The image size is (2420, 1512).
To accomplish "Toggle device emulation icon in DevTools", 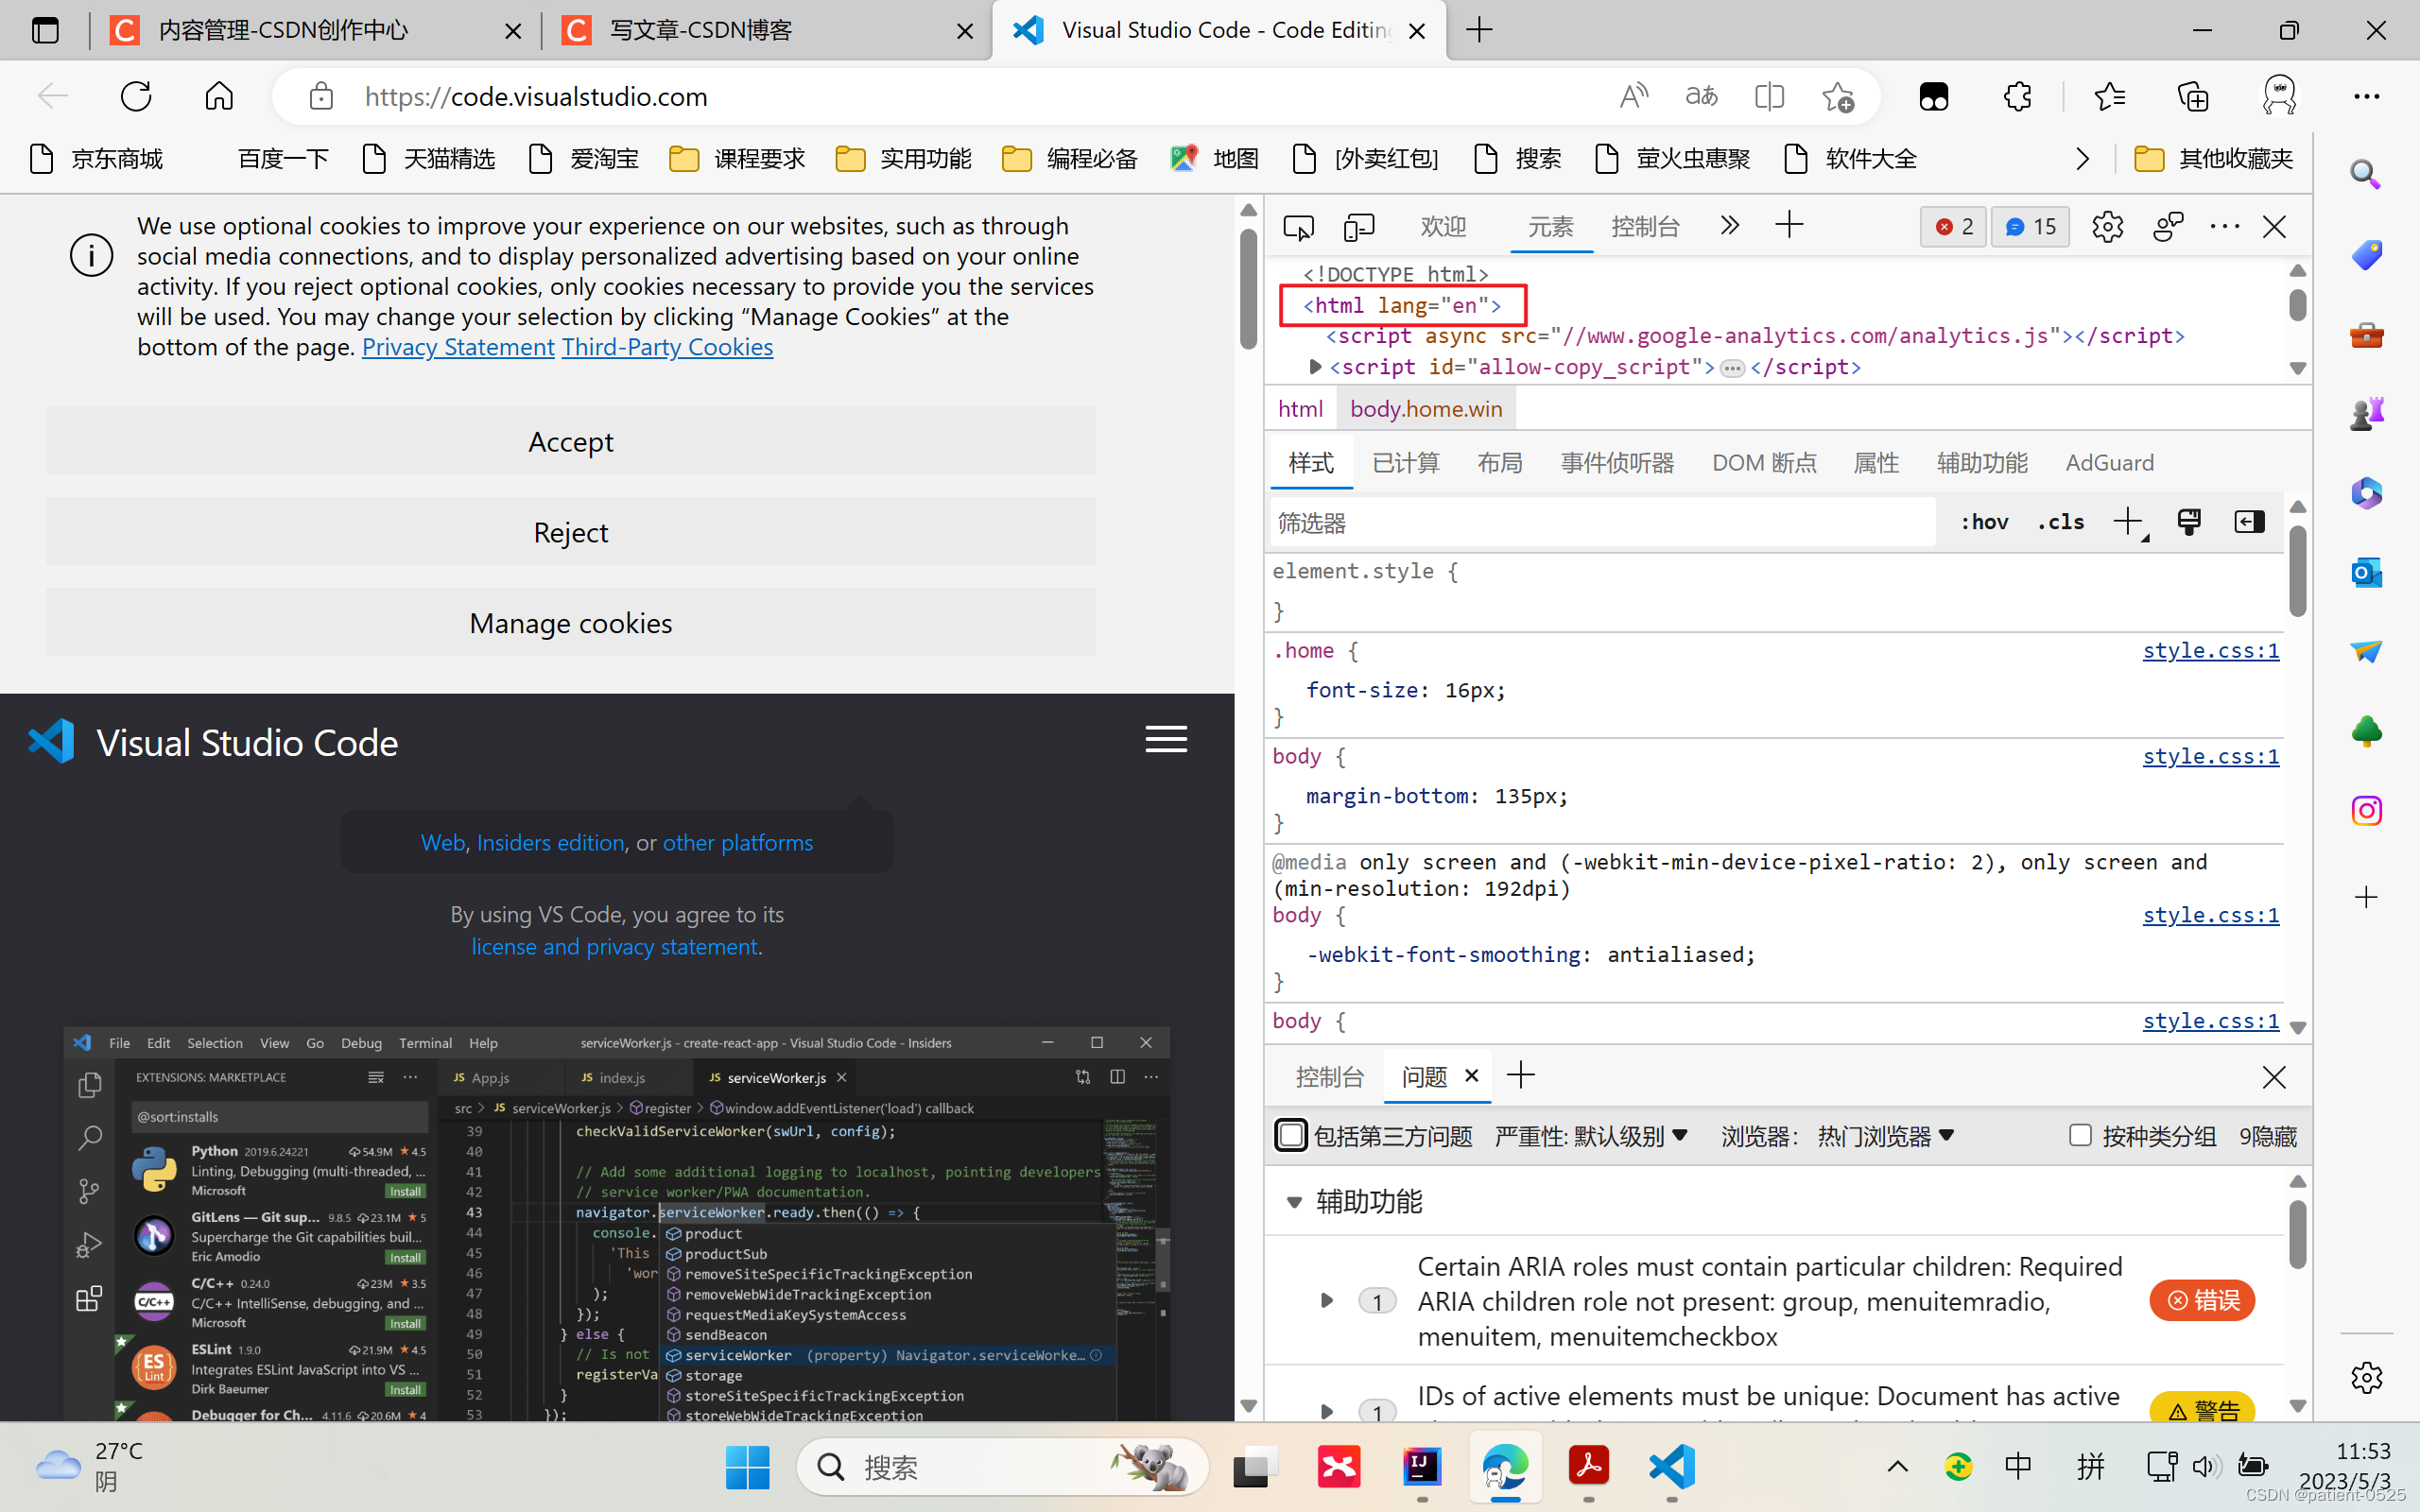I will (x=1359, y=227).
